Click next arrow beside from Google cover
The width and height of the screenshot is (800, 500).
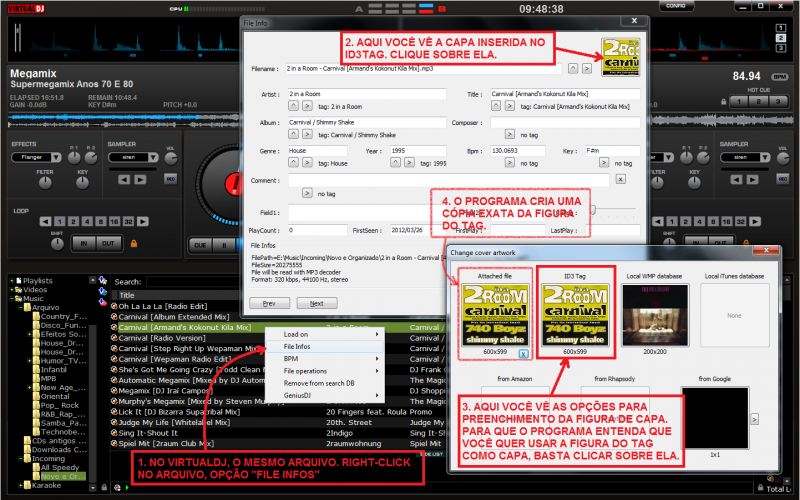coord(755,419)
